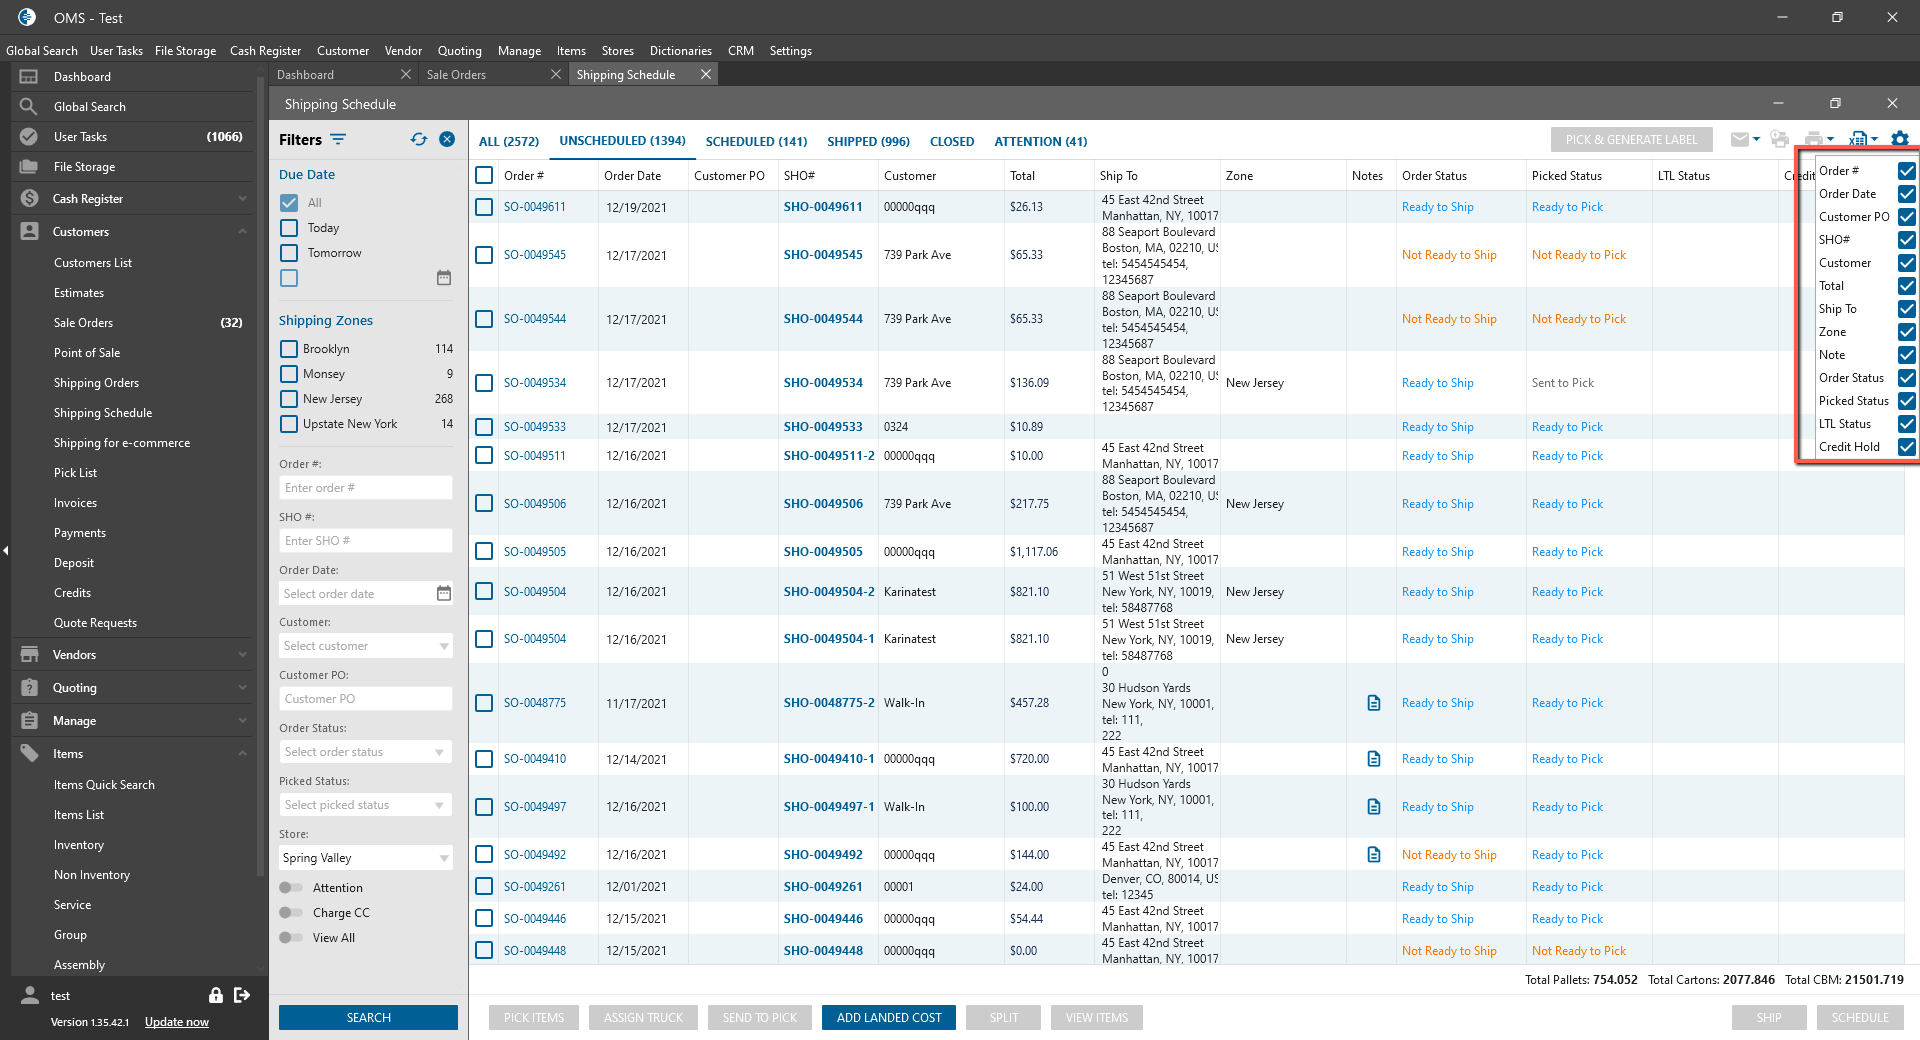Expand the Store dropdown showing Spring Valley
This screenshot has width=1920, height=1040.
(x=365, y=858)
